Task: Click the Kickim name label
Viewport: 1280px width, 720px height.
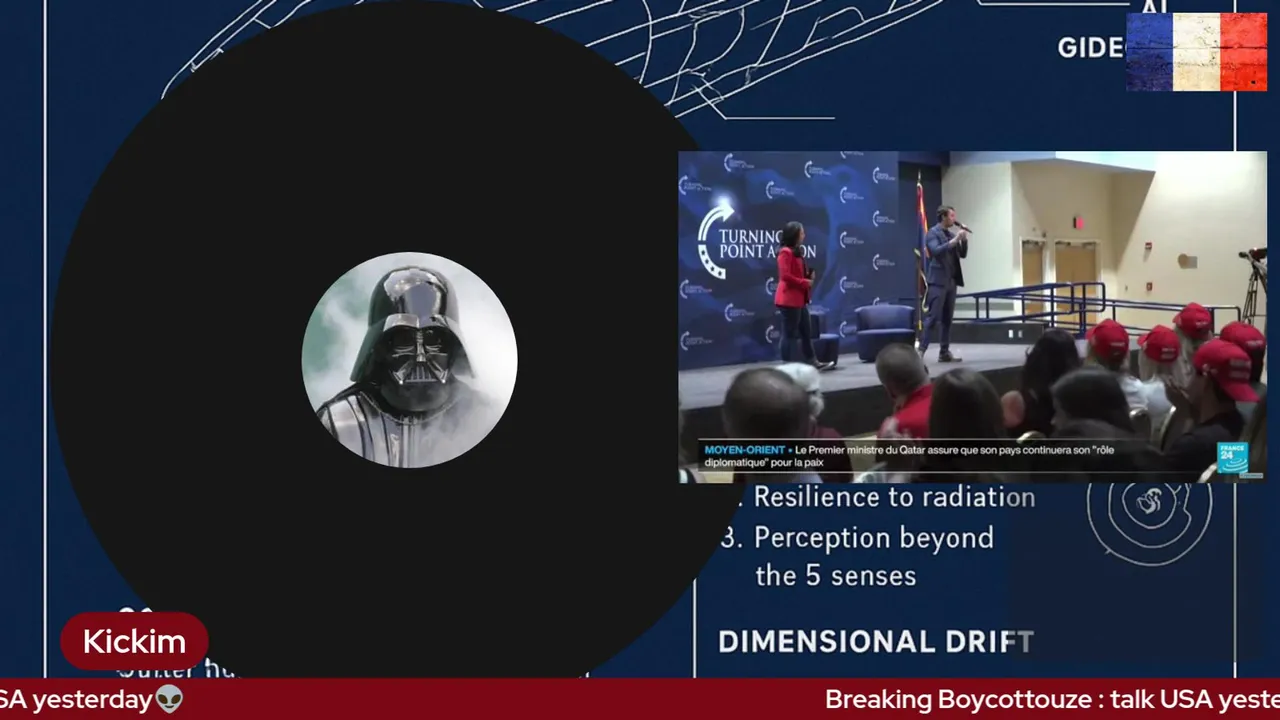Action: click(x=134, y=642)
